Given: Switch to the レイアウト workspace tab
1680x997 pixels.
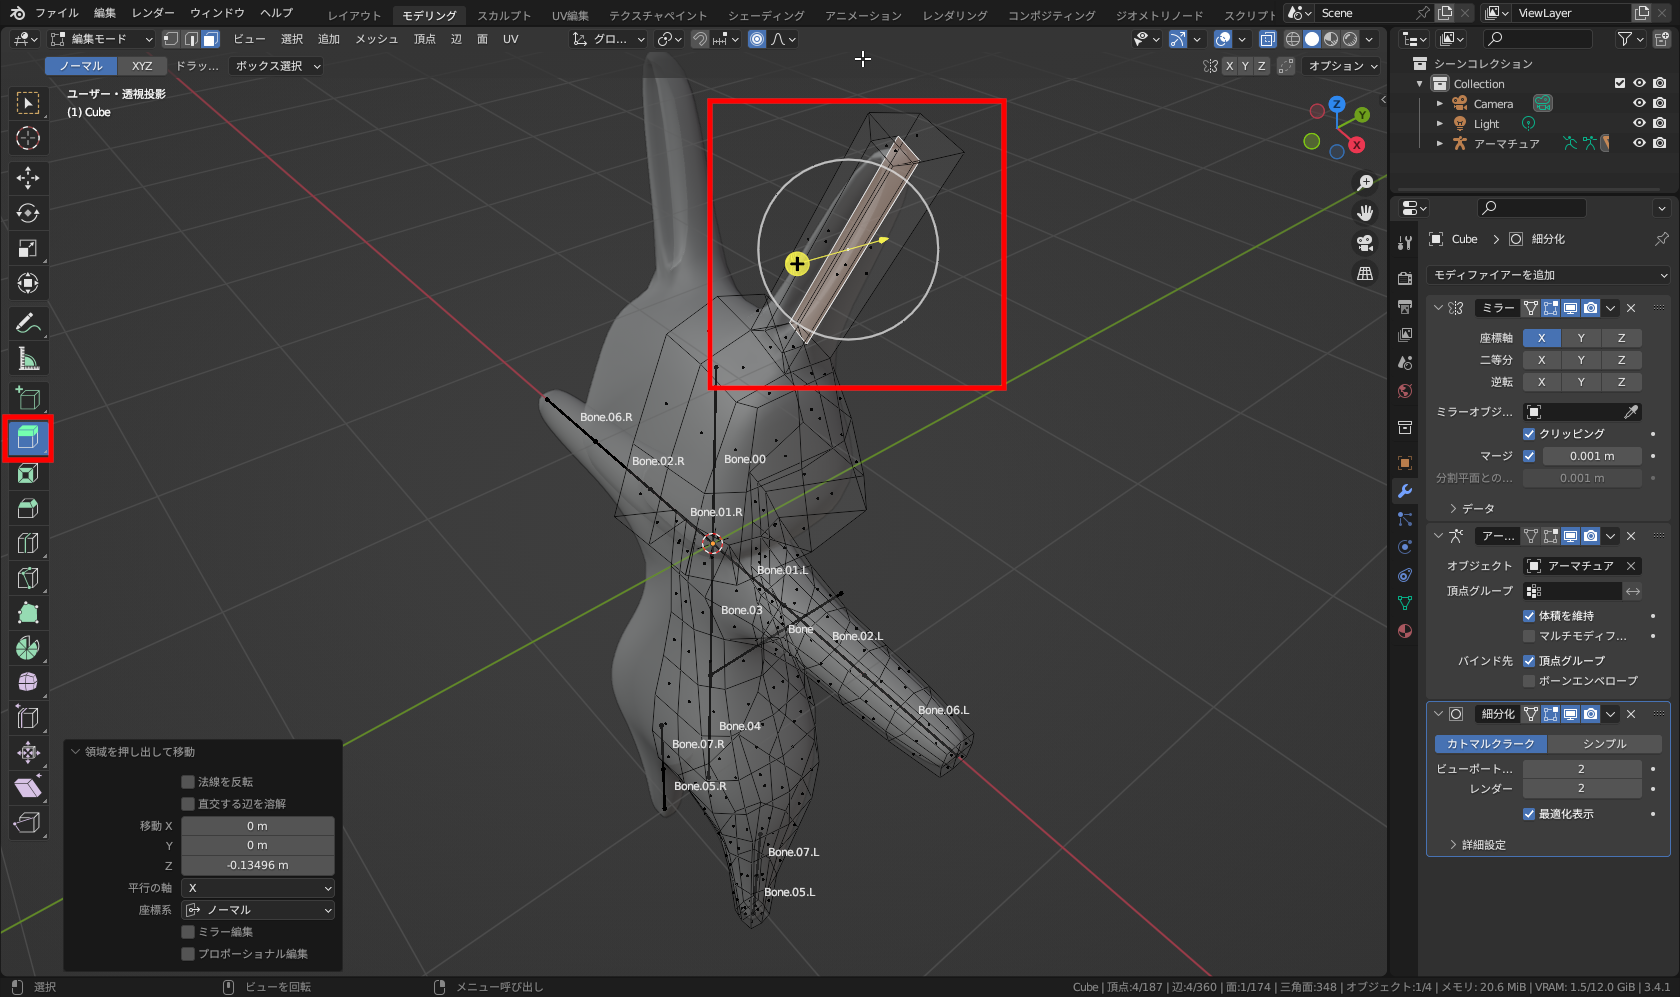Looking at the screenshot, I should (354, 15).
